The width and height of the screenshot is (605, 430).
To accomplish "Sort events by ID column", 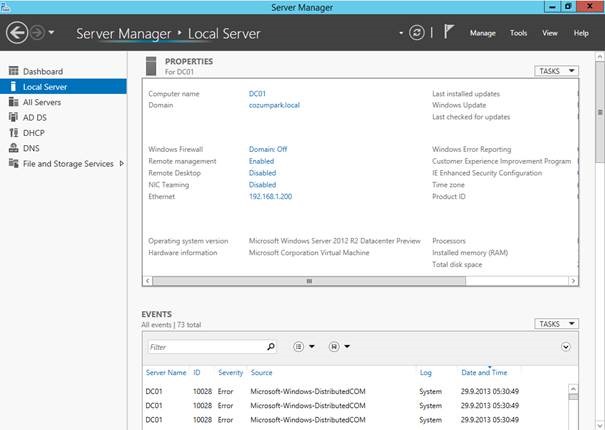I will [197, 373].
